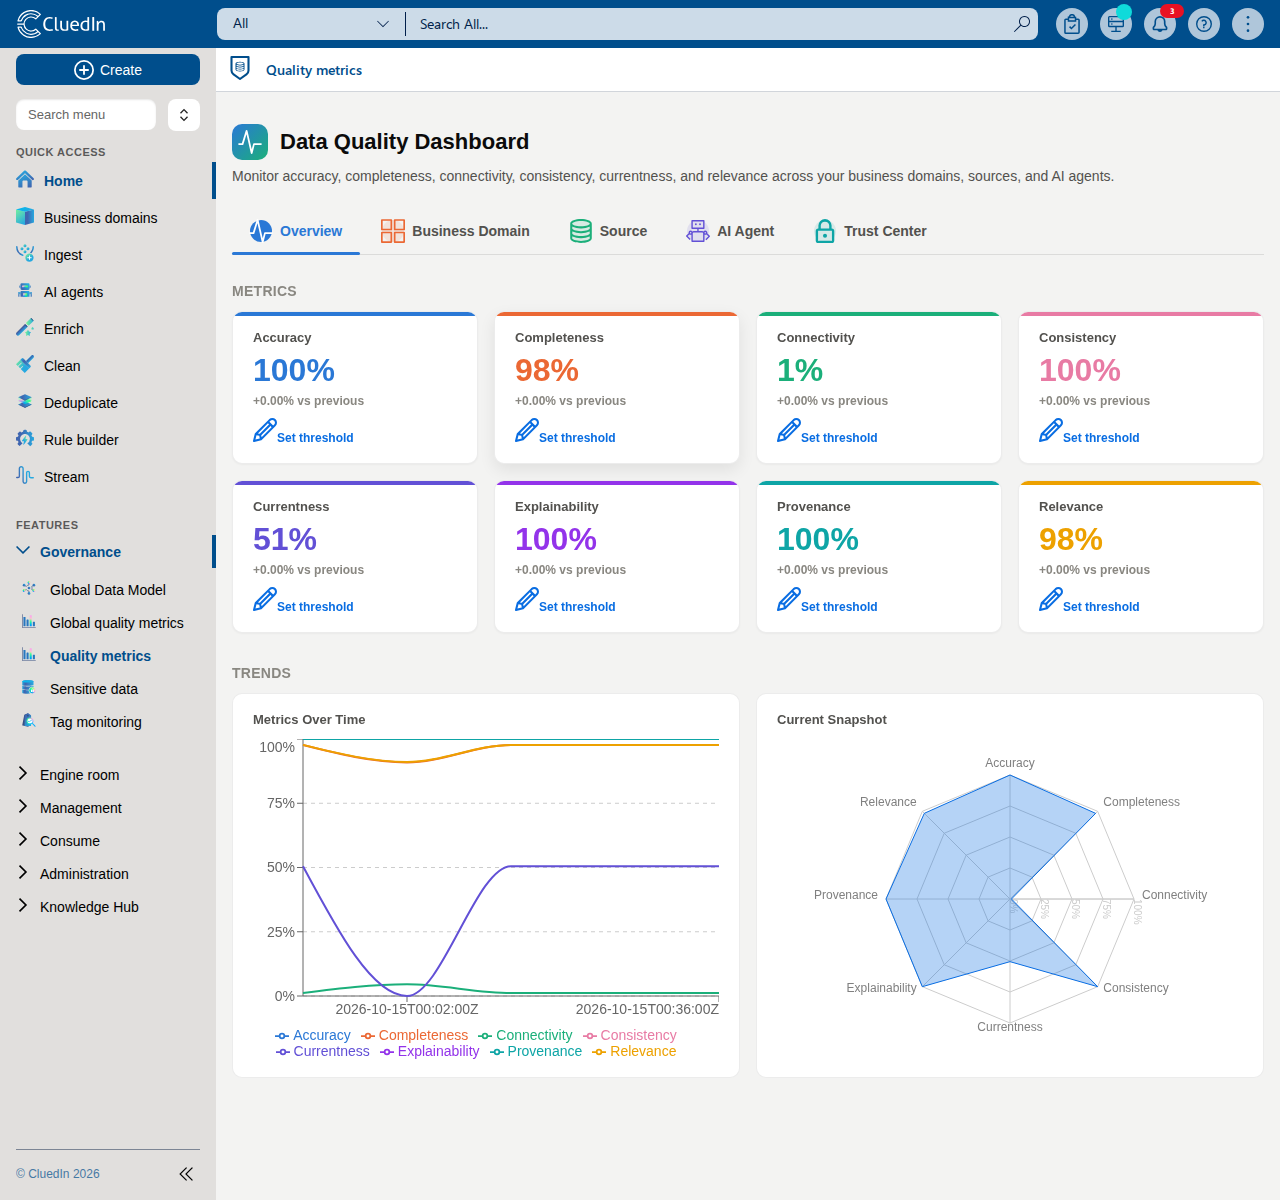Click the Currentness 51% value
This screenshot has height=1200, width=1280.
point(285,539)
